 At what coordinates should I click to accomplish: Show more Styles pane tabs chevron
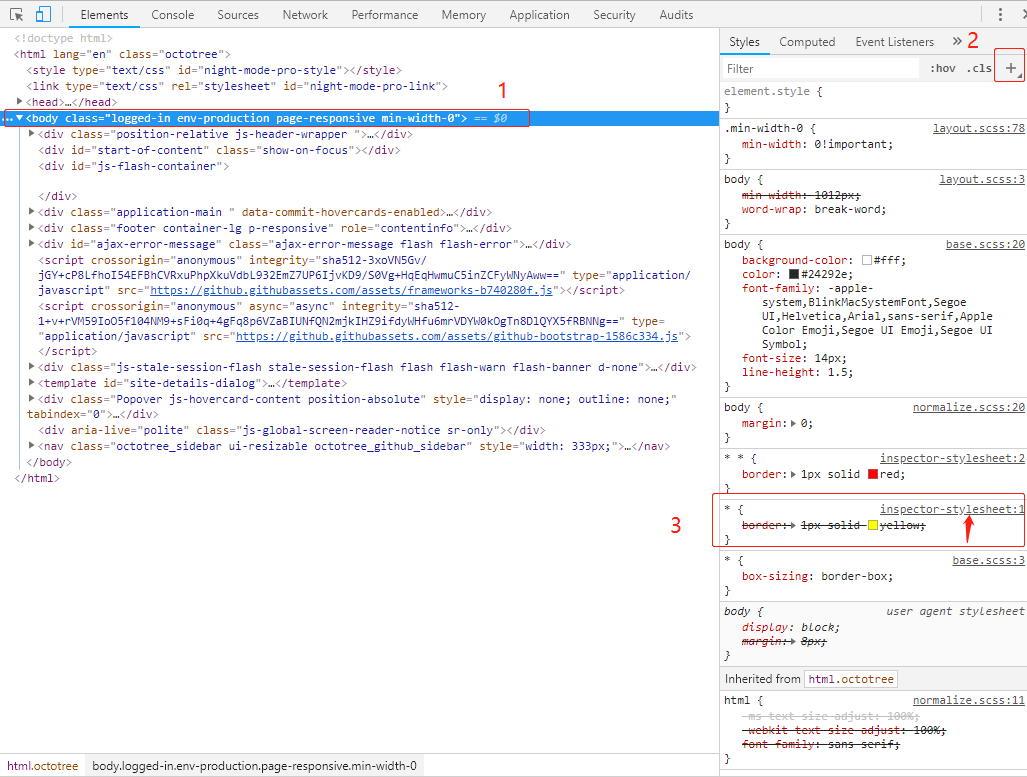tap(957, 41)
